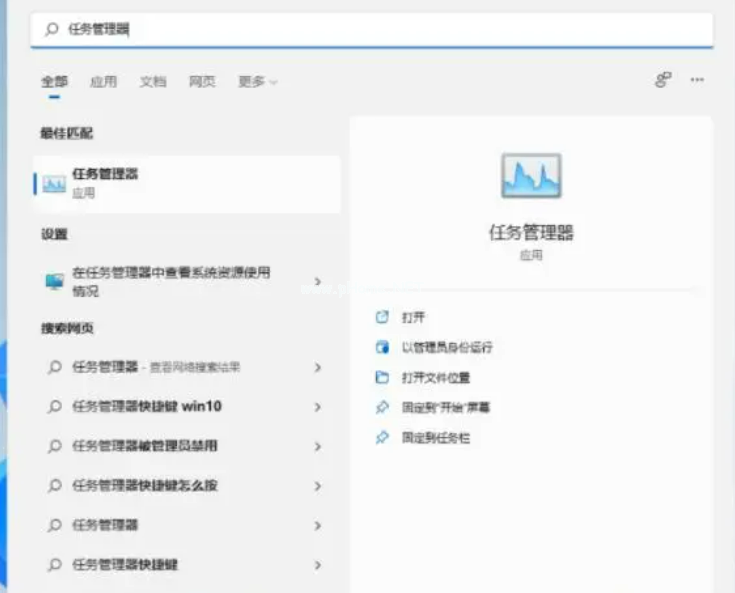Open the three-dots more options menu

point(697,80)
